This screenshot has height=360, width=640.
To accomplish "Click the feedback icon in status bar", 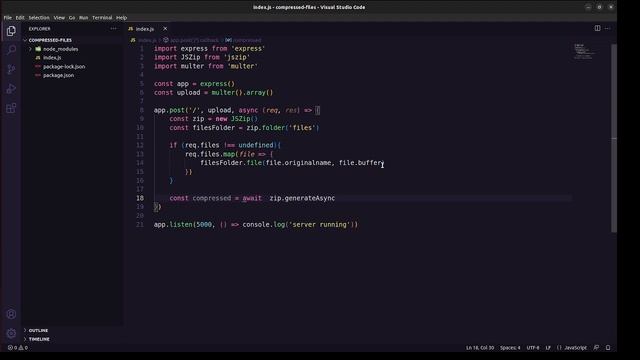I will click(596, 348).
